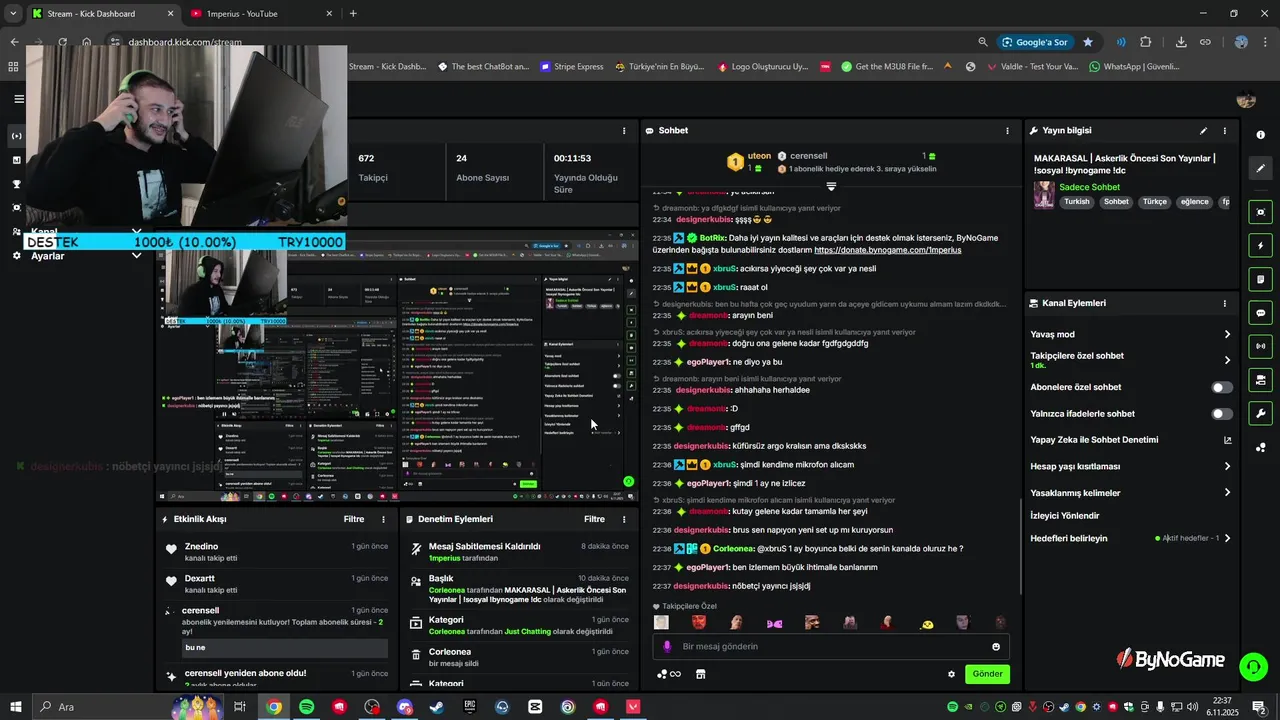This screenshot has height=720, width=1280.
Task: Collapse the pinned gift leaderboard arrow
Action: tap(831, 187)
